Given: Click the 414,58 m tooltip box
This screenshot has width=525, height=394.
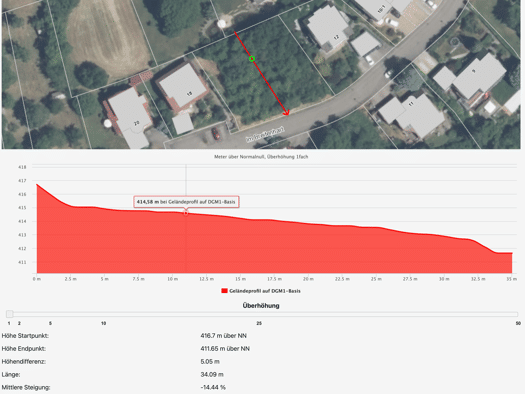Looking at the screenshot, I should point(186,202).
